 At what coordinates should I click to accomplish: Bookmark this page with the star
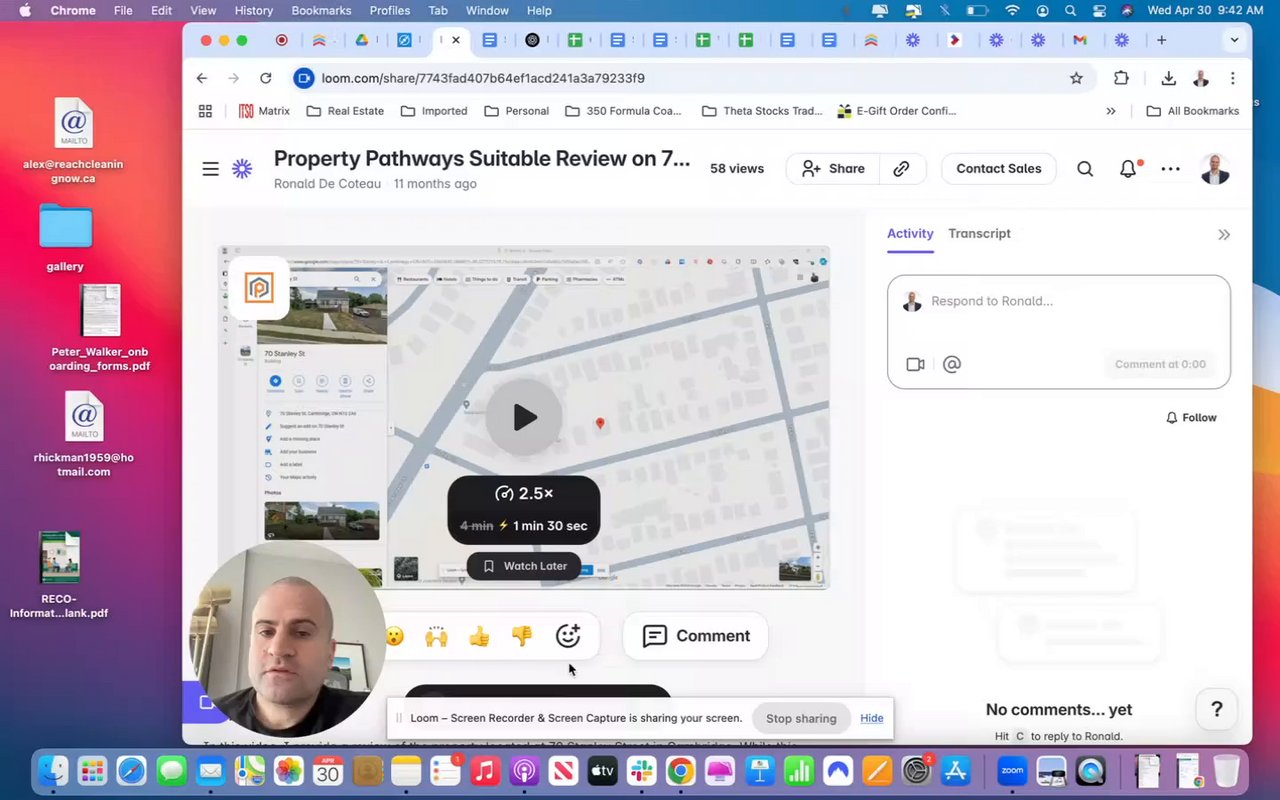pyautogui.click(x=1076, y=78)
